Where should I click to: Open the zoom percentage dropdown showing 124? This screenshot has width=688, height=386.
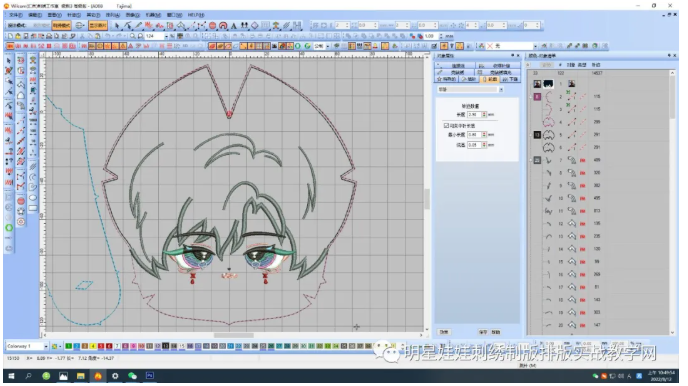[166, 36]
